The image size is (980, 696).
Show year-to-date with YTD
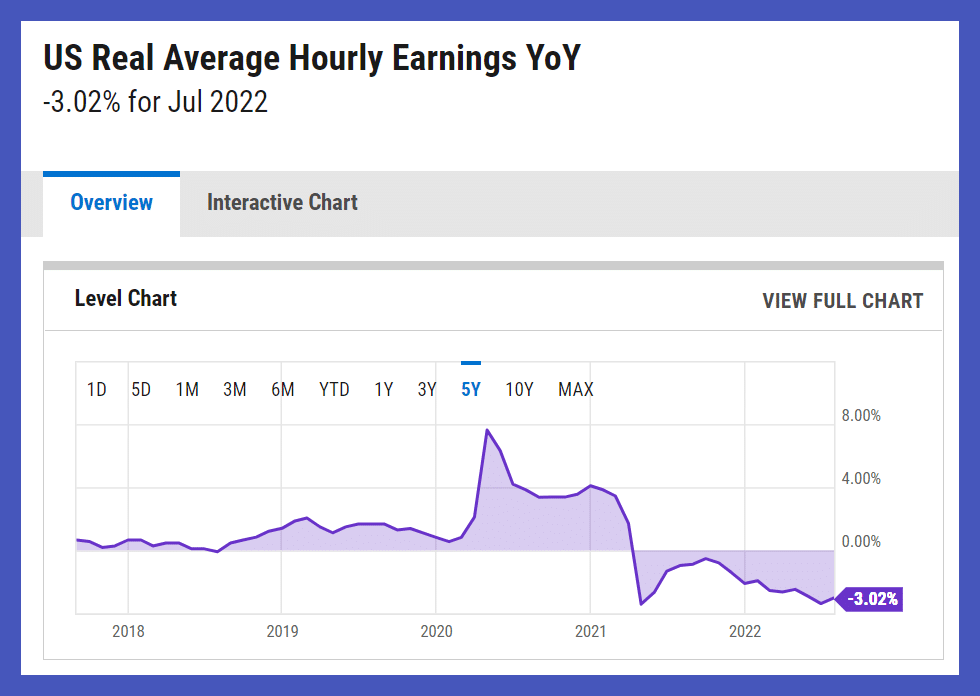pyautogui.click(x=334, y=390)
